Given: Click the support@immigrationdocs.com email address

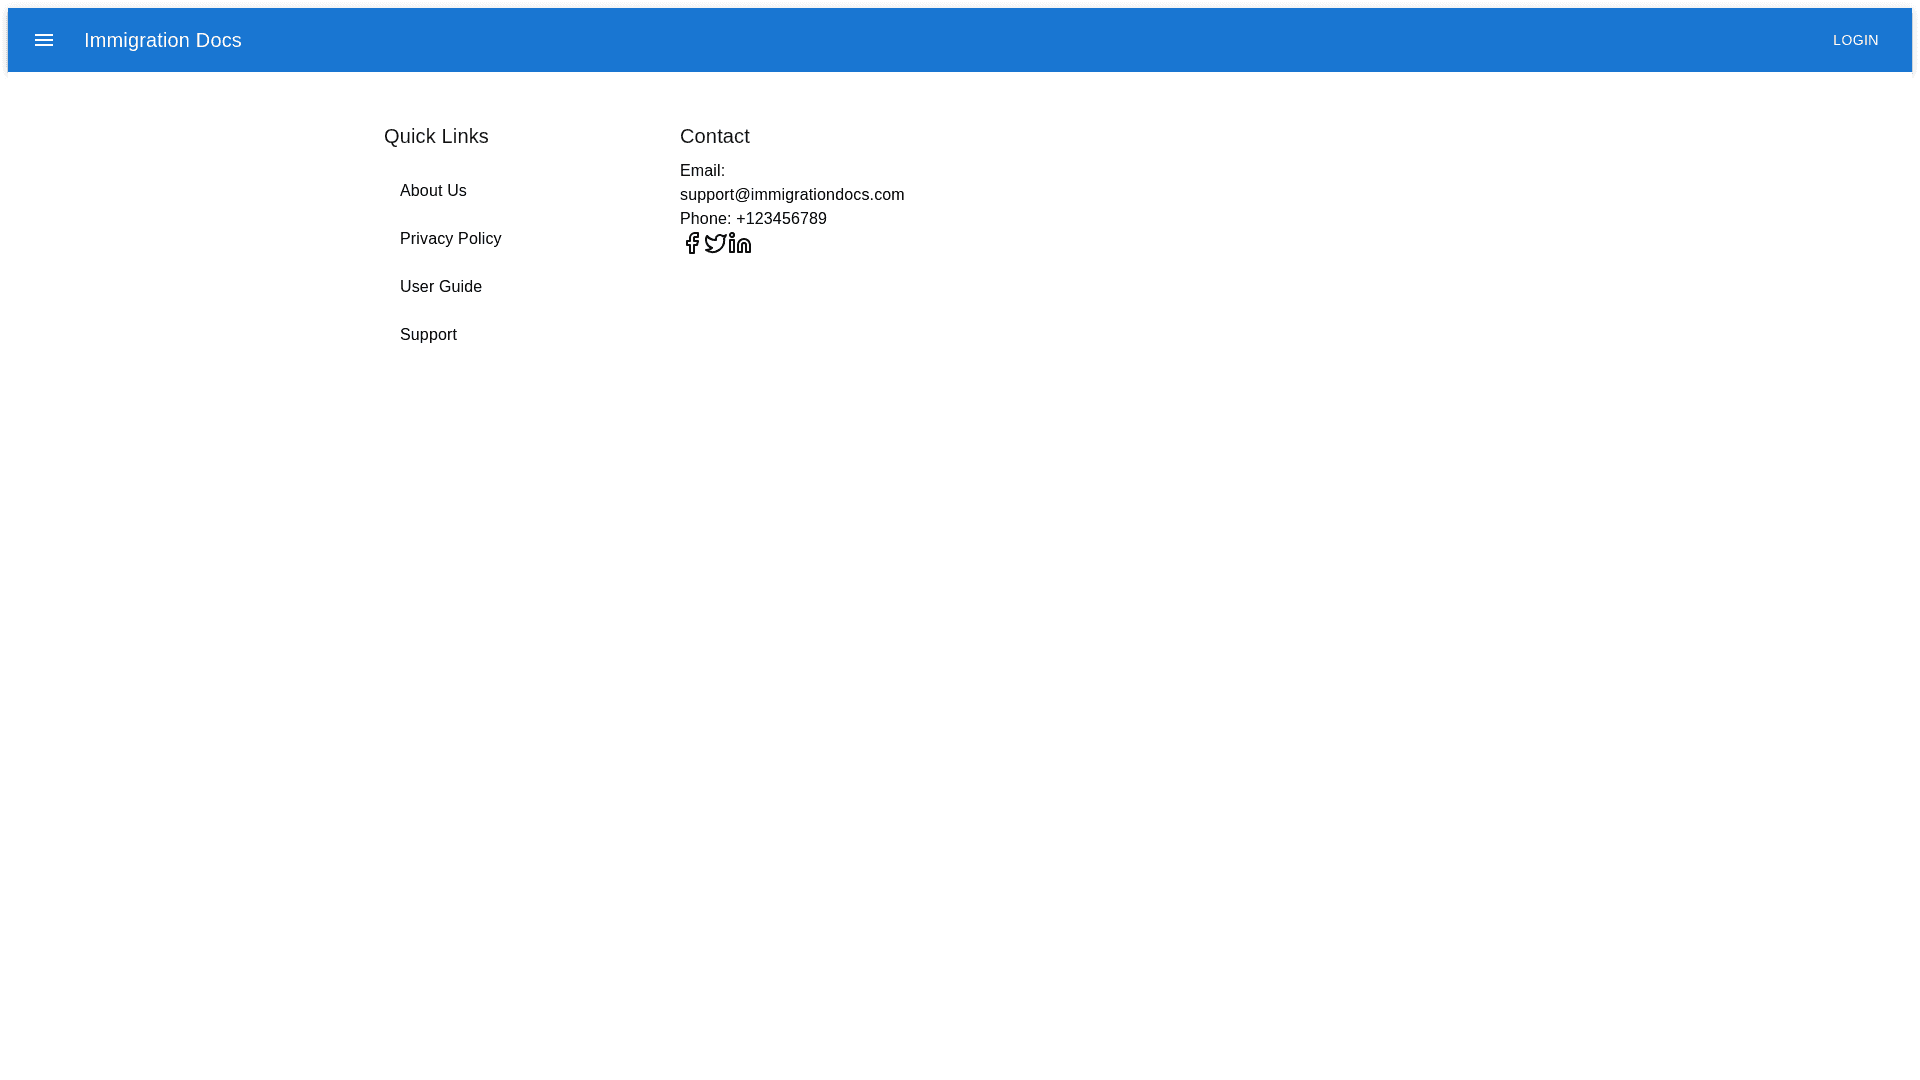Looking at the screenshot, I should [791, 195].
